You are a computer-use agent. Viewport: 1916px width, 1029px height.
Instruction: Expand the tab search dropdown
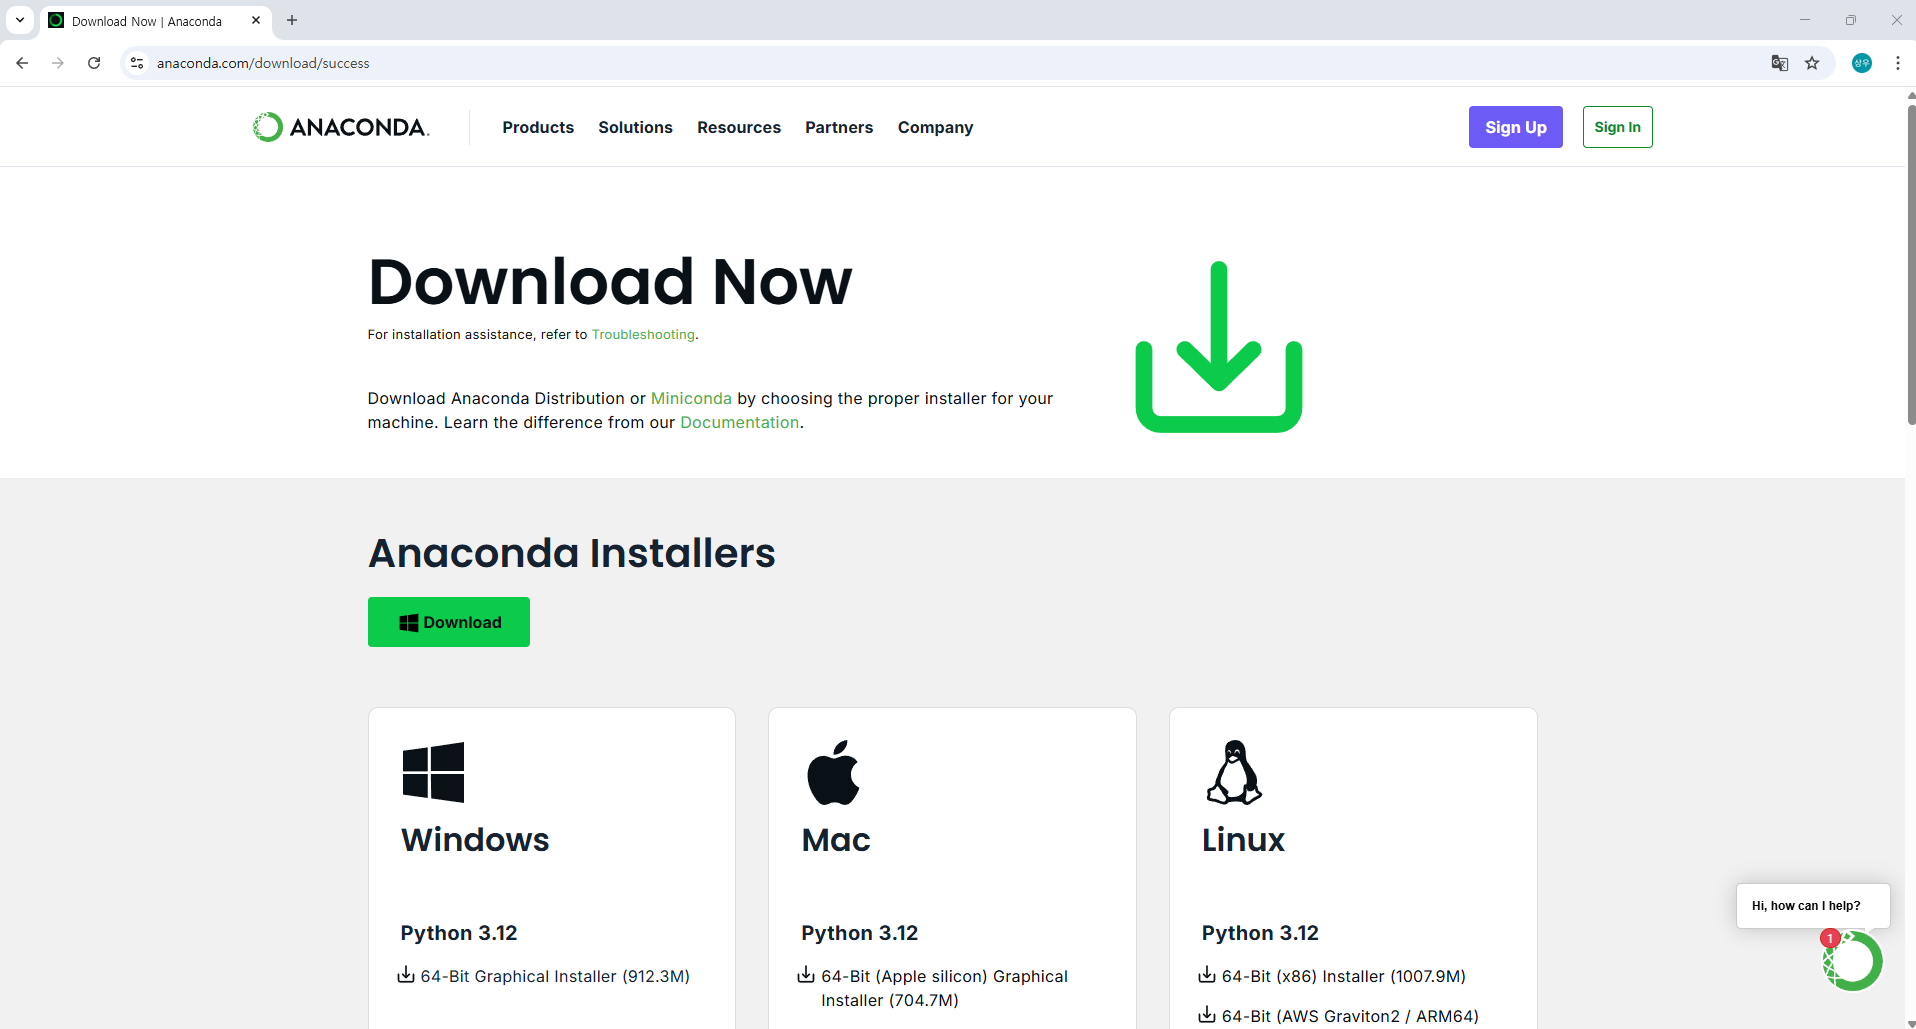coord(20,20)
